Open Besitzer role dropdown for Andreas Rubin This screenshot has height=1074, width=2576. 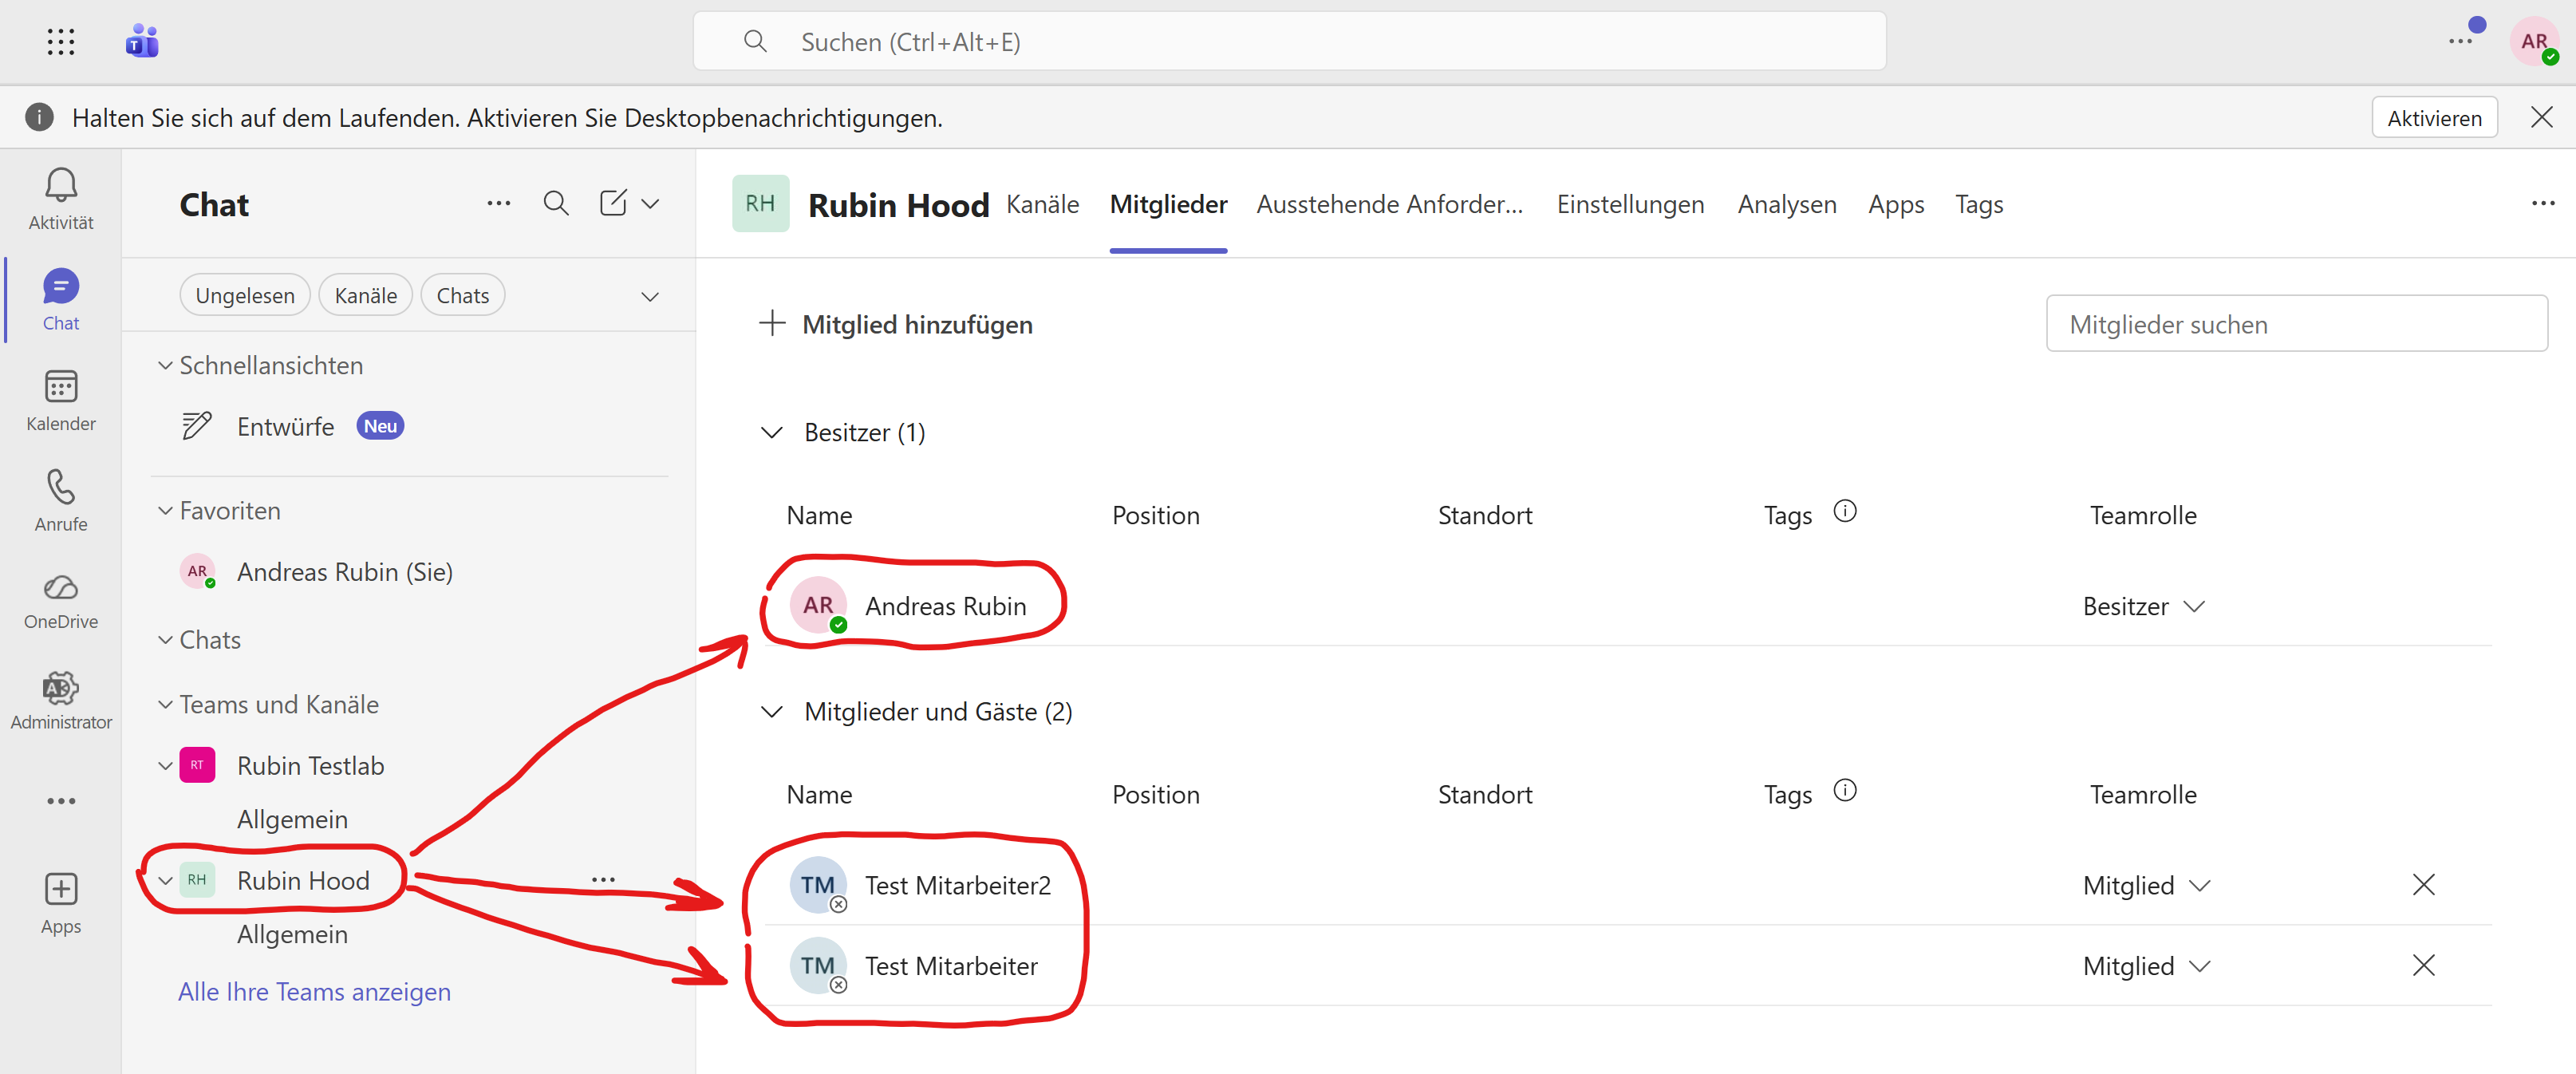click(2143, 606)
